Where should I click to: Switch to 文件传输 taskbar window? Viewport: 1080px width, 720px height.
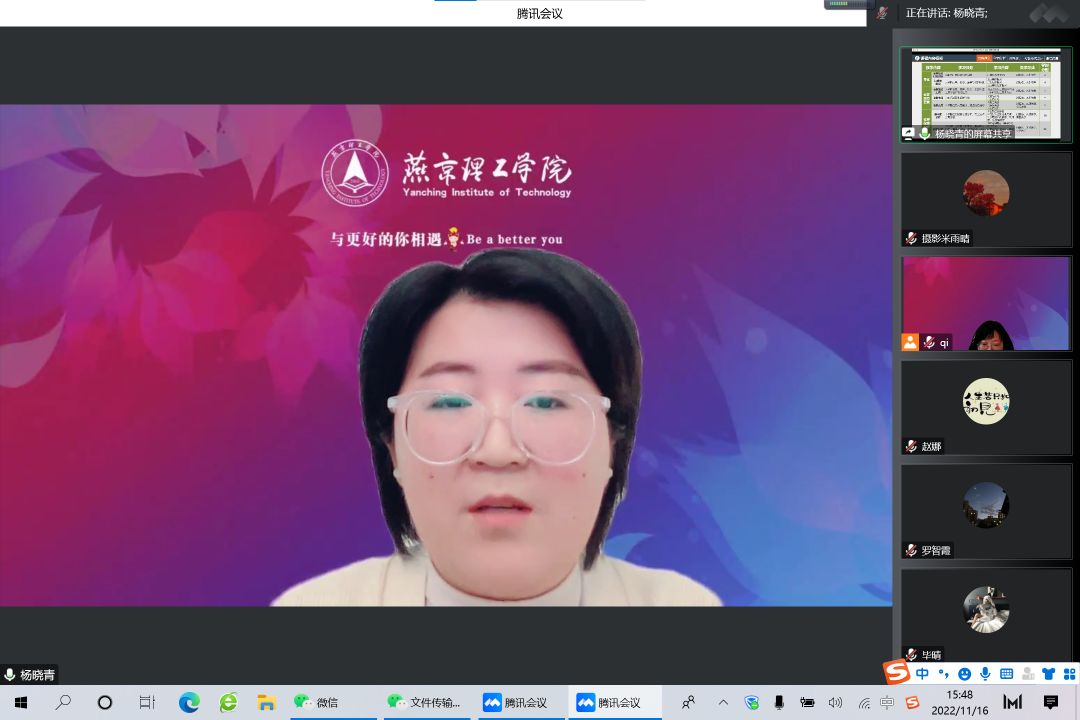pyautogui.click(x=424, y=703)
